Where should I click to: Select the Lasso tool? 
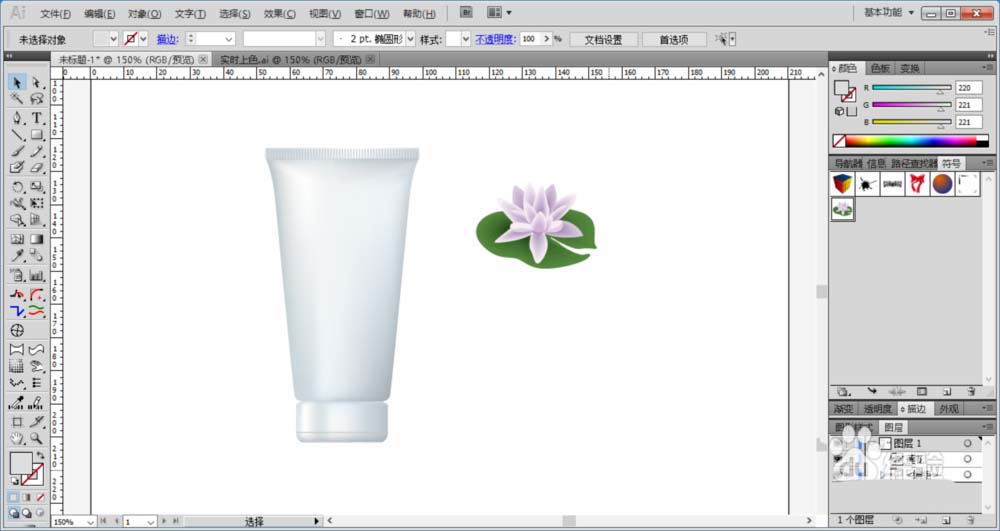tap(36, 98)
